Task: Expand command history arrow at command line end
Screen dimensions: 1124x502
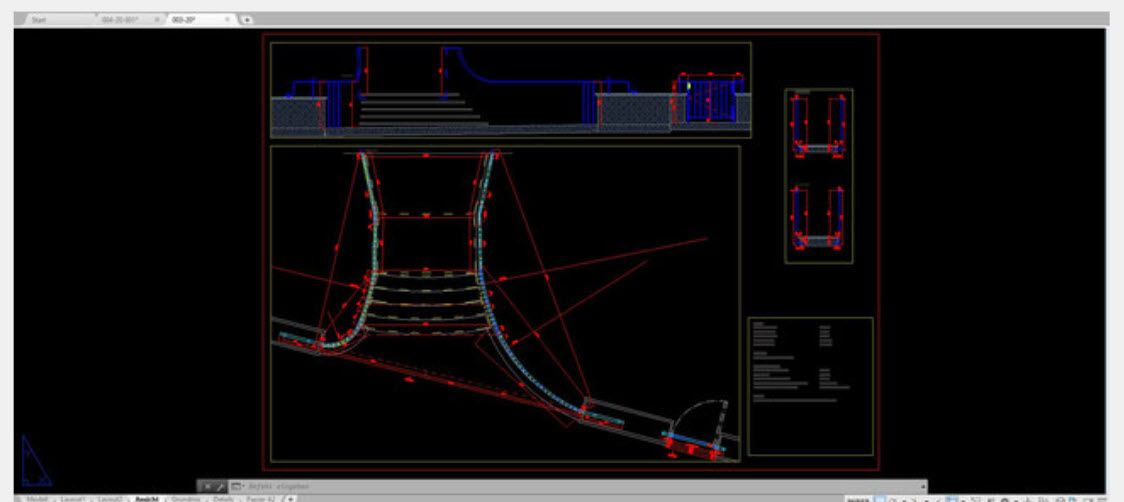Action: pos(921,486)
